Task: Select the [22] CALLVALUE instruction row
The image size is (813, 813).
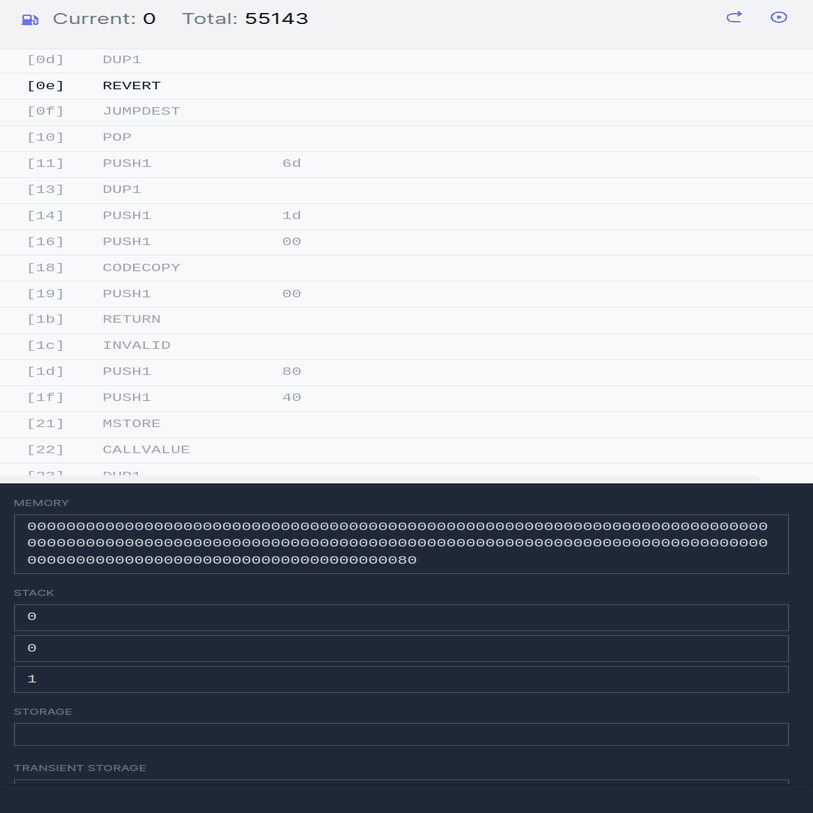Action: [406, 450]
